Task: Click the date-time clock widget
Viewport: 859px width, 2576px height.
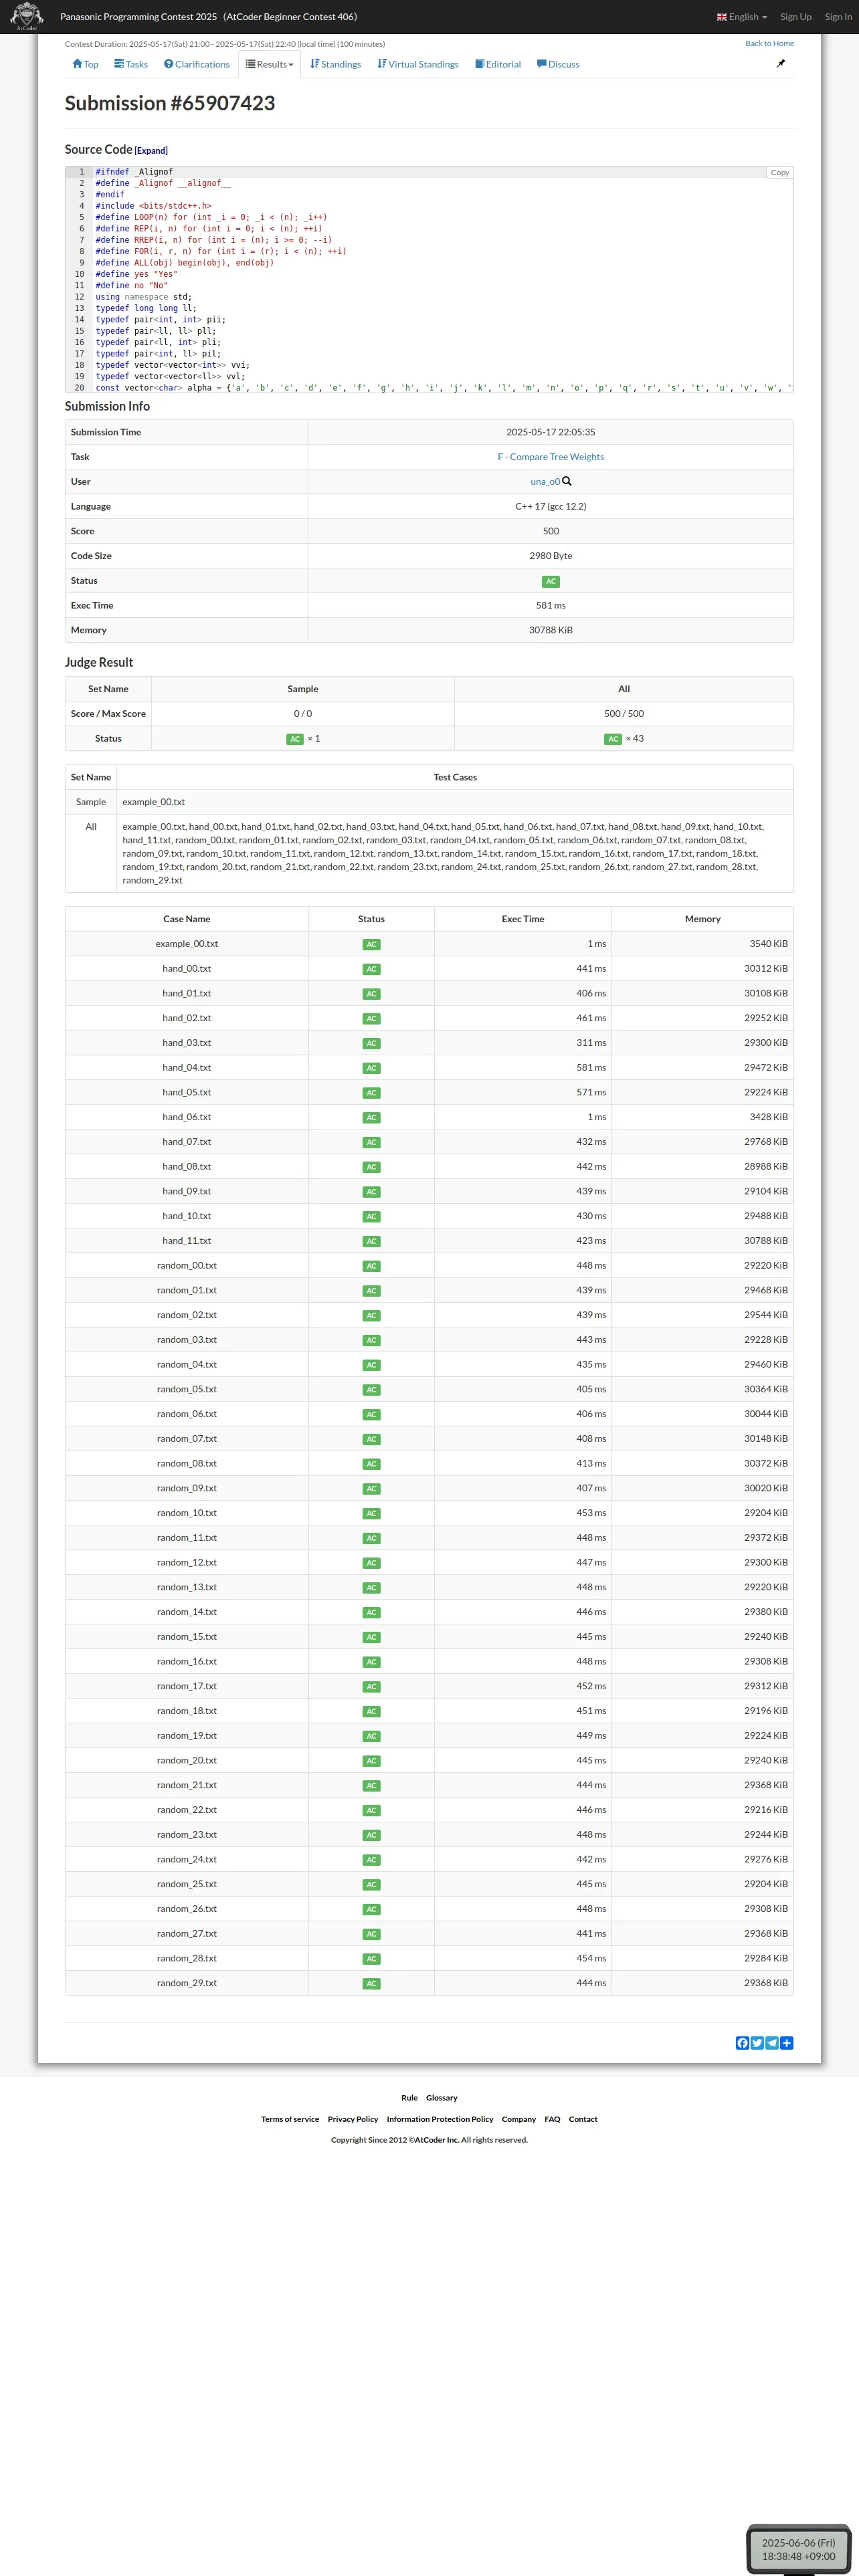Action: (x=798, y=2548)
